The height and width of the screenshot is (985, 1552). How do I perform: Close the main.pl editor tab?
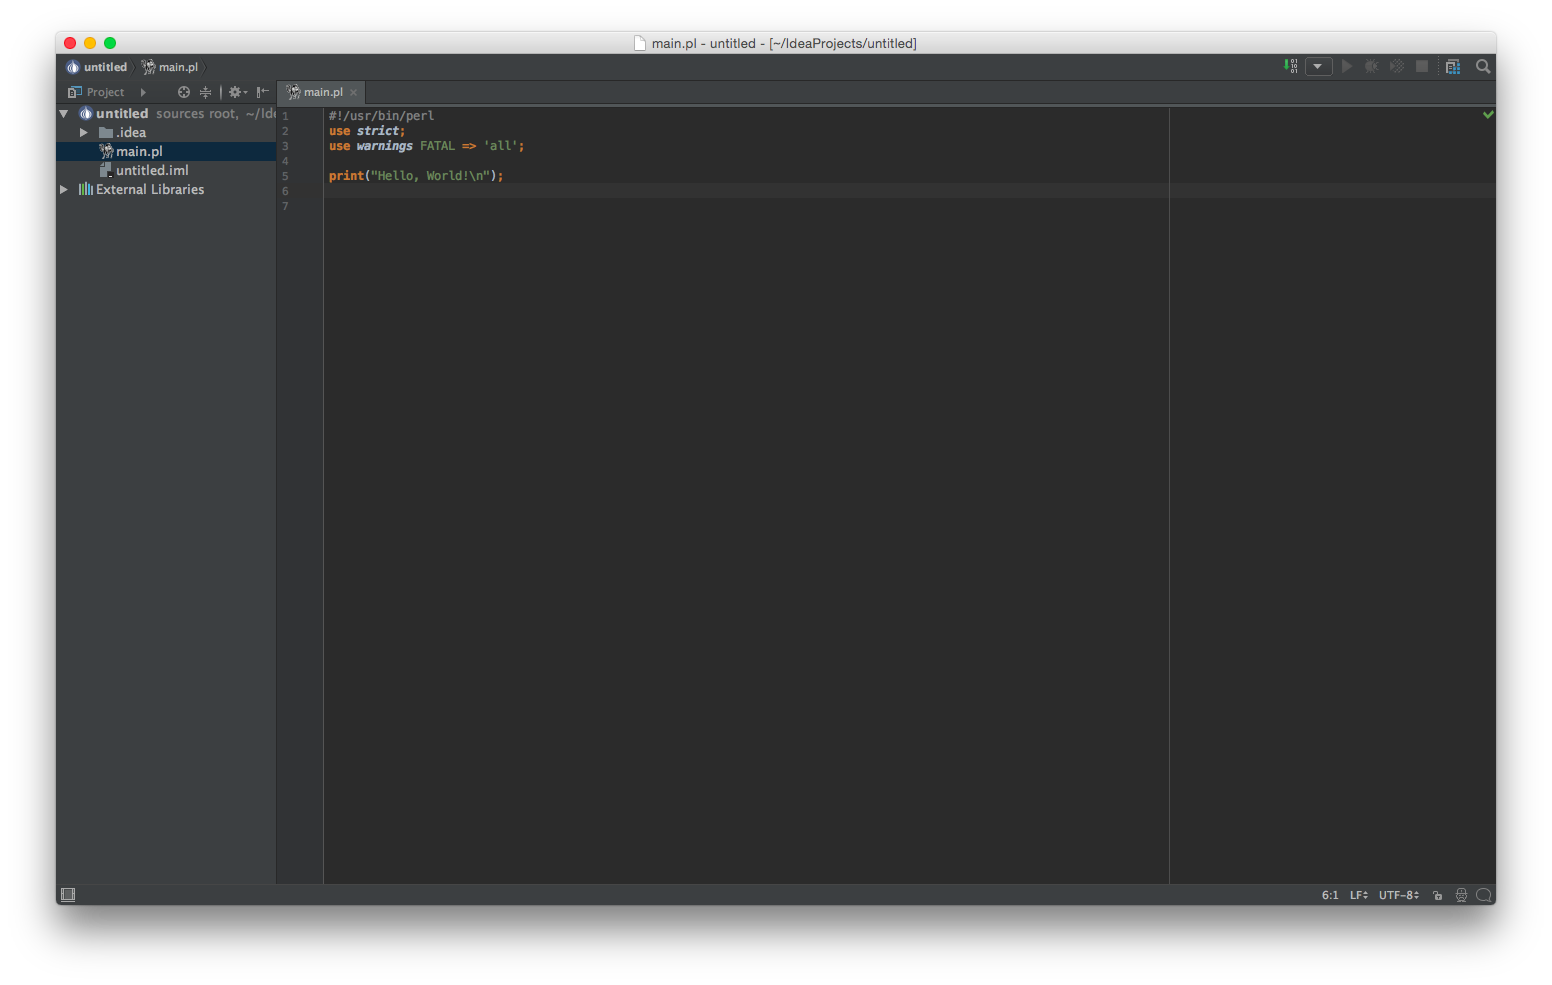[x=353, y=93]
